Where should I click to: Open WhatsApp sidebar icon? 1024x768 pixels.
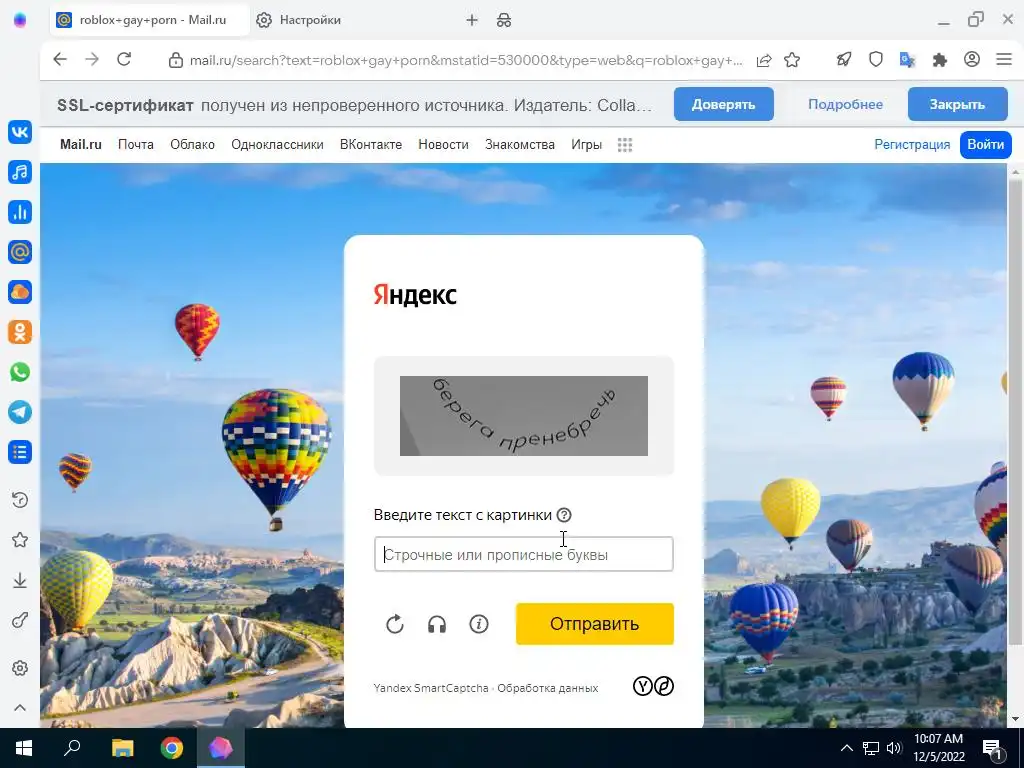pos(20,372)
